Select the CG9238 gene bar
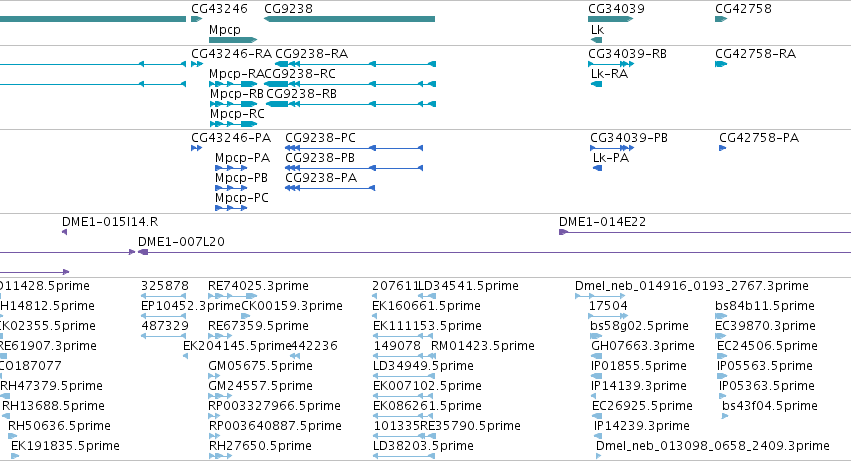Viewport: 851px width, 461px height. coord(350,19)
